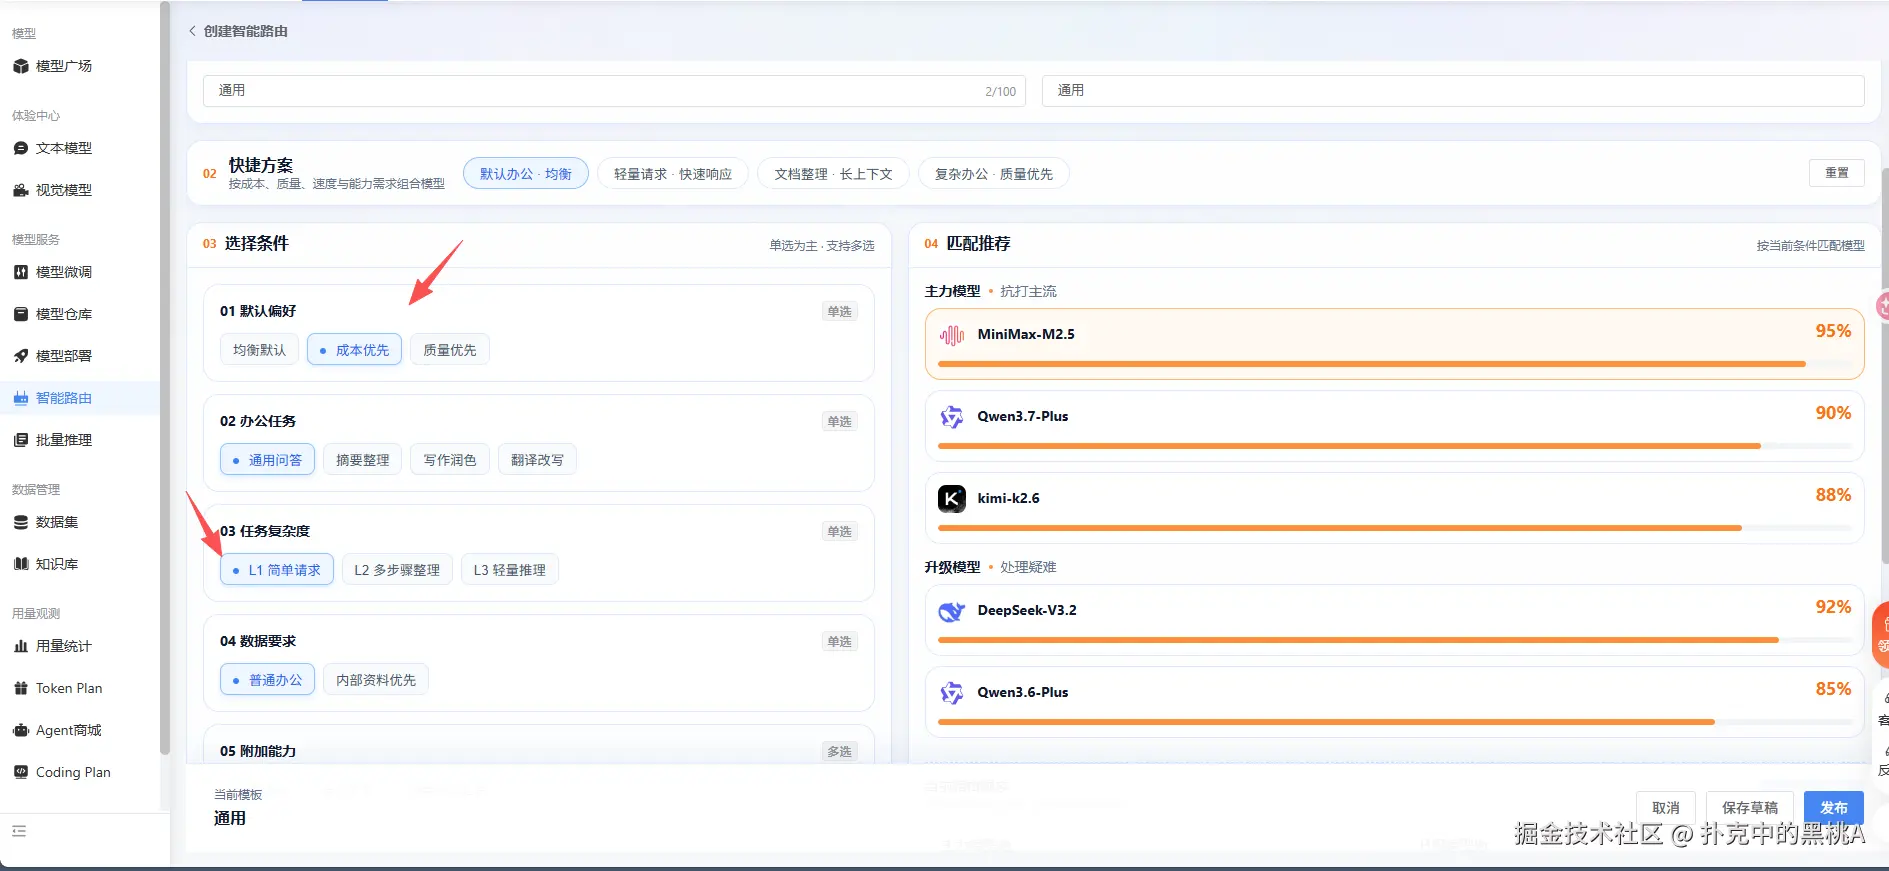Collapse sidebar using bottom menu icon
This screenshot has width=1889, height=871.
[19, 831]
